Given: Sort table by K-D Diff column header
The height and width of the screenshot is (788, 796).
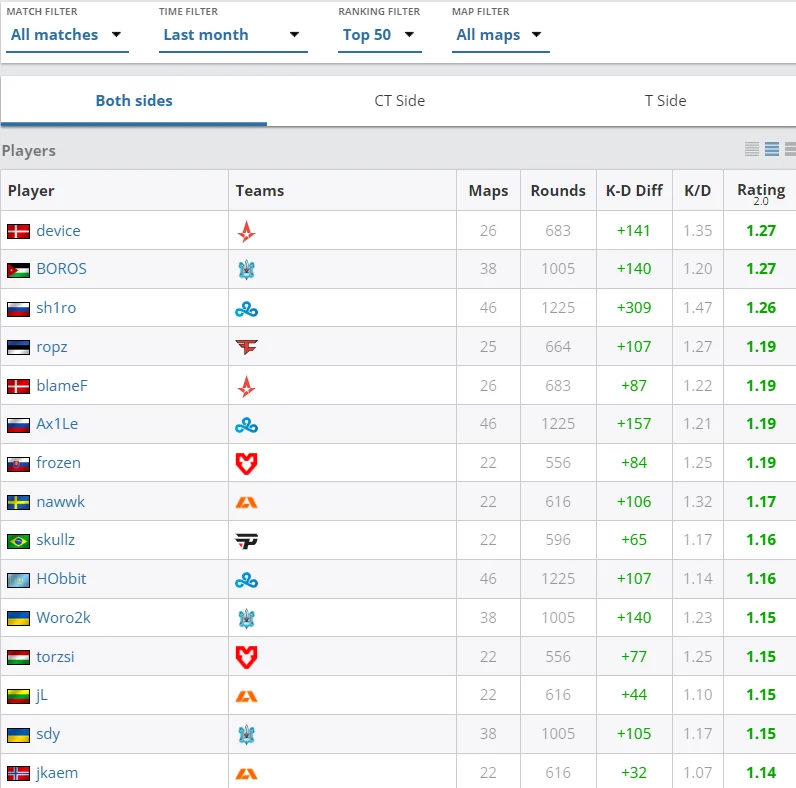Looking at the screenshot, I should pyautogui.click(x=634, y=191).
